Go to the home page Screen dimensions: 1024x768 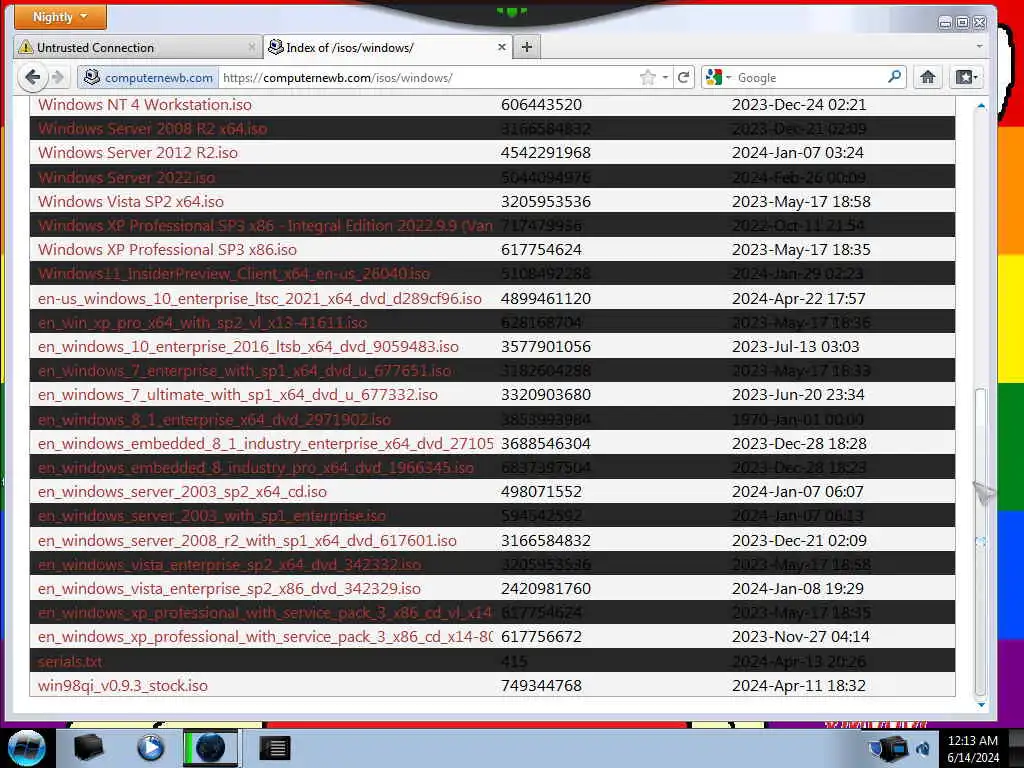click(x=927, y=77)
